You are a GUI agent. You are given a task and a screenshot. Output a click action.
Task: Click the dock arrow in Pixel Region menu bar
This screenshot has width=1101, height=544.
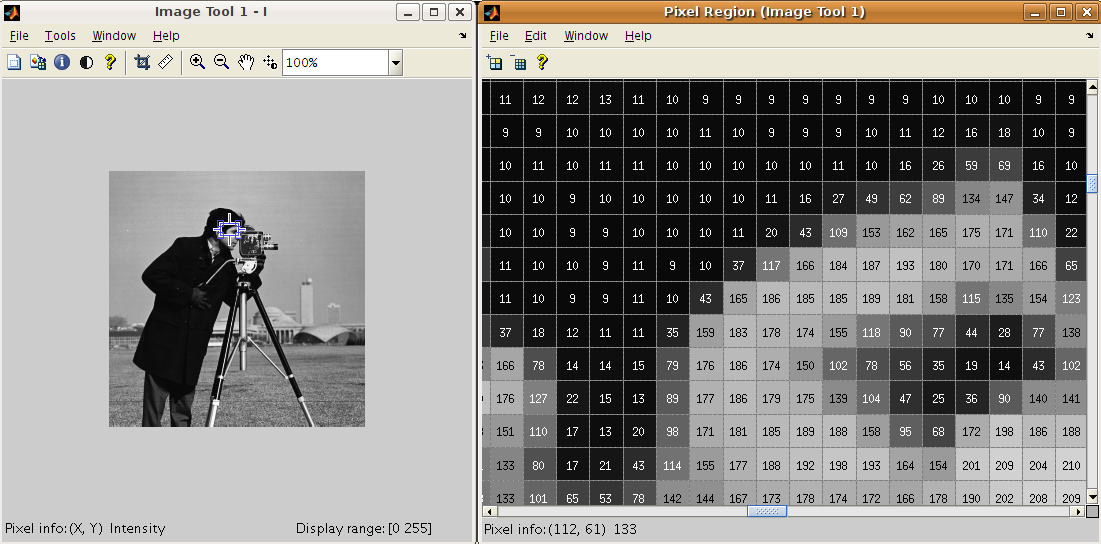(x=1090, y=36)
